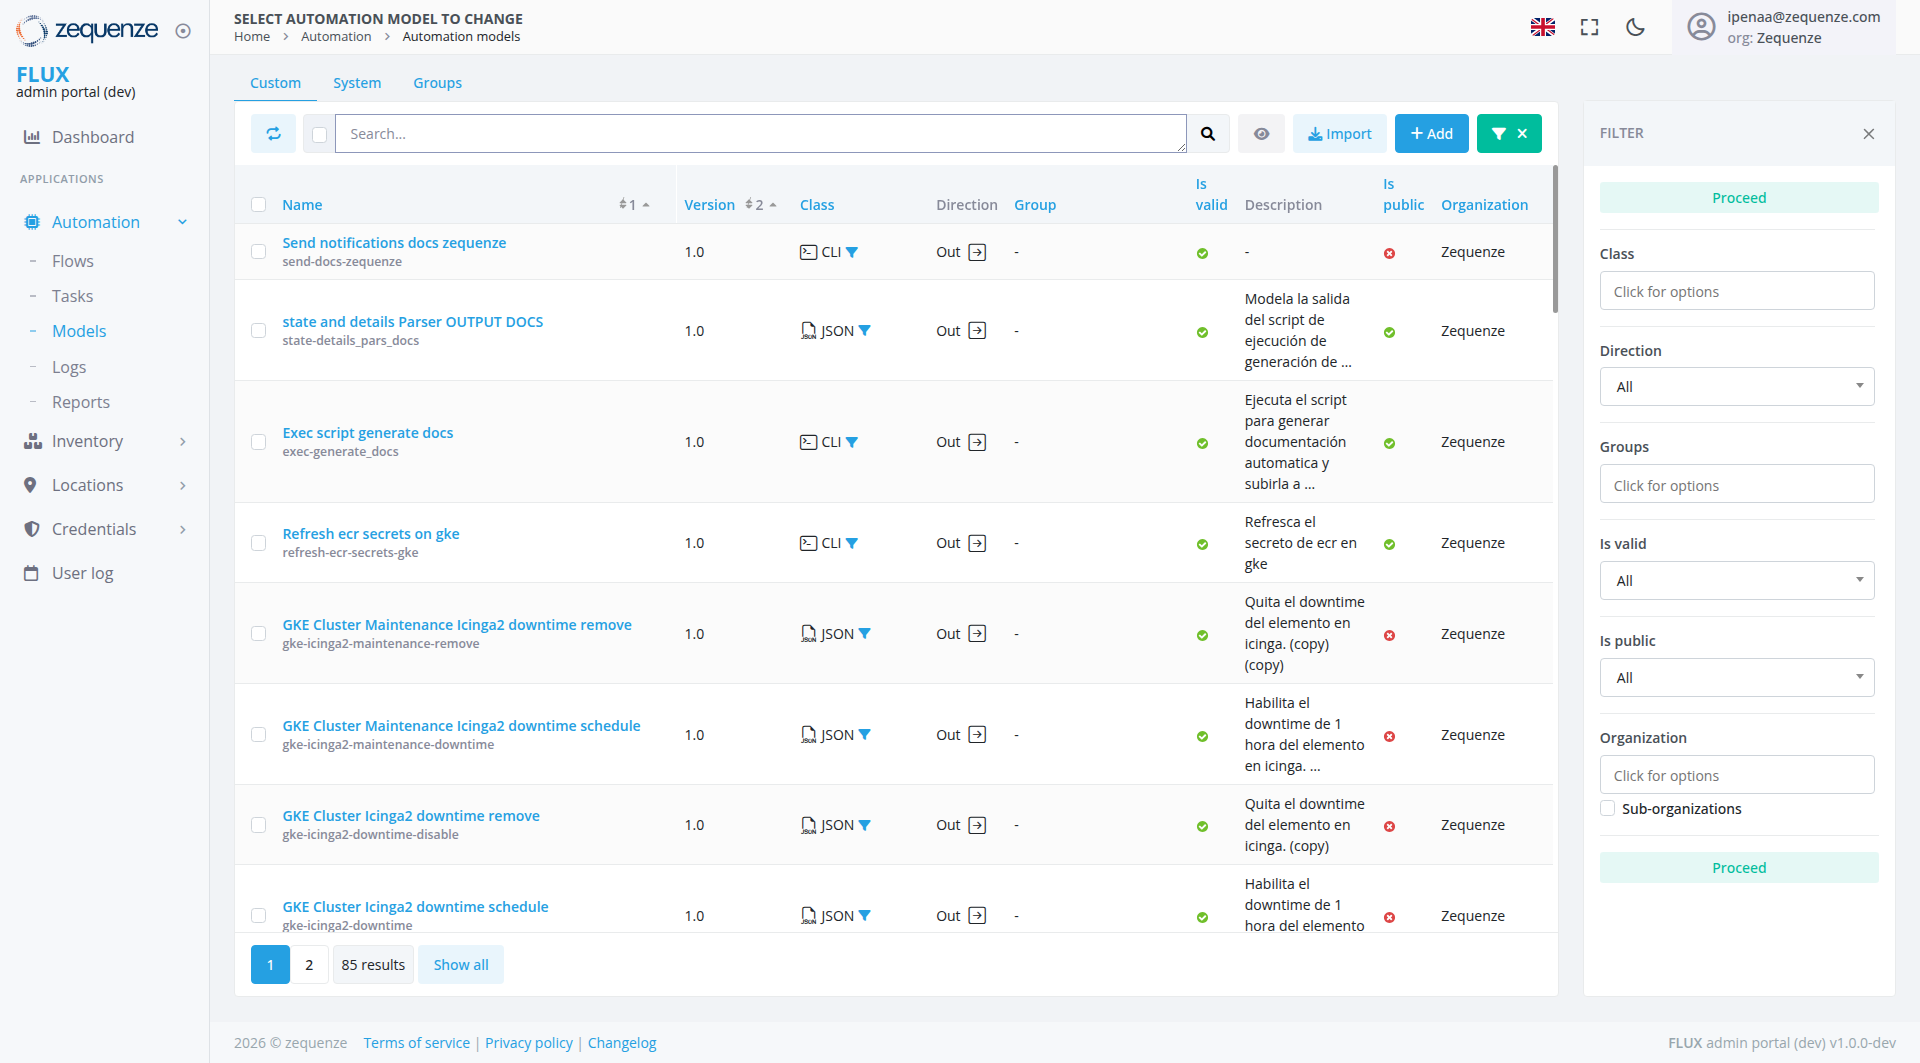Open the User log section
The width and height of the screenshot is (1920, 1063).
coord(83,573)
